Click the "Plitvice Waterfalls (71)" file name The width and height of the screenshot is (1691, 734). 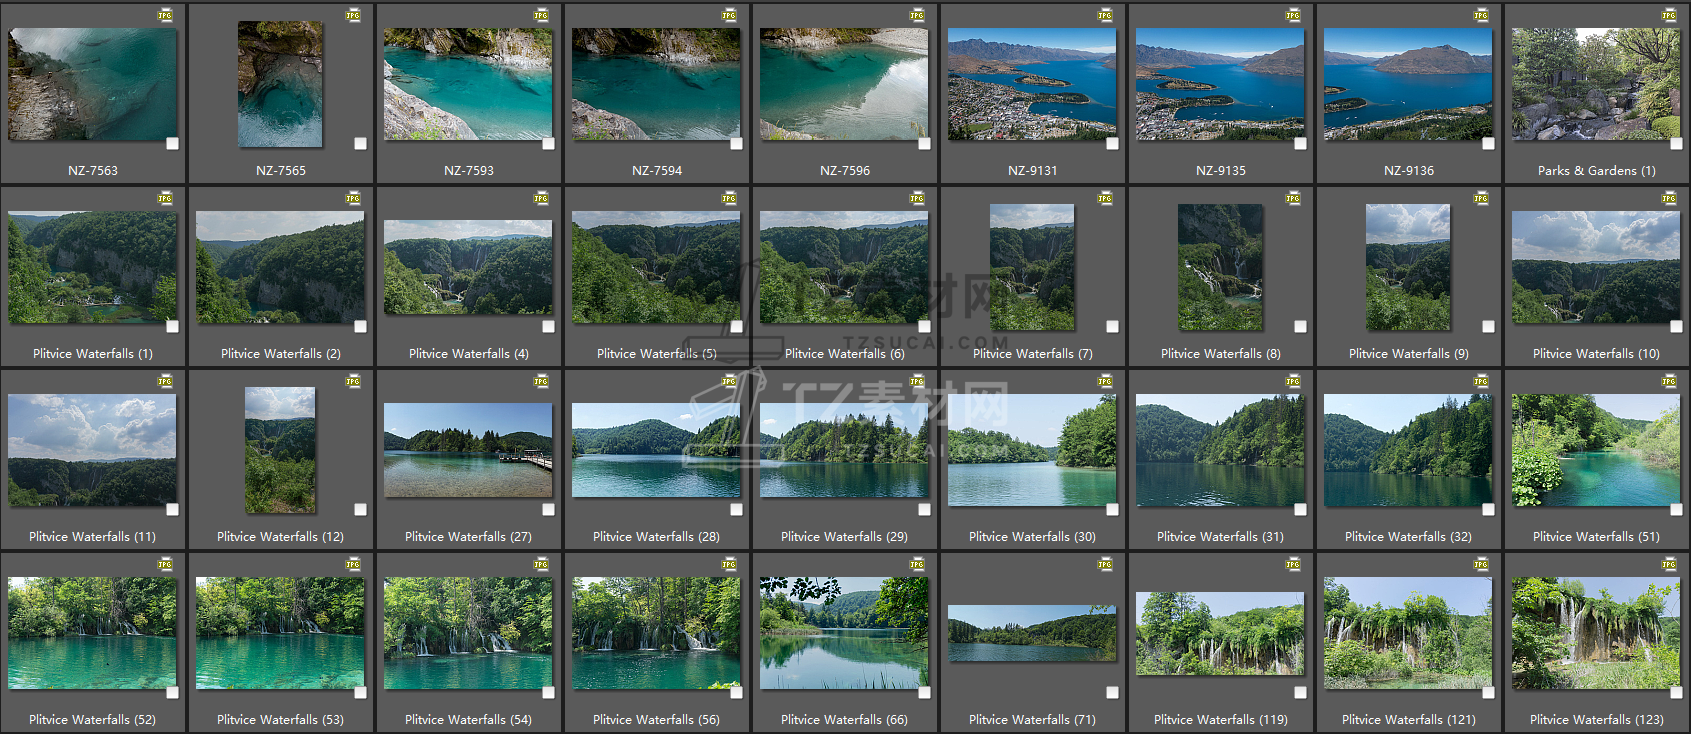coord(1033,720)
